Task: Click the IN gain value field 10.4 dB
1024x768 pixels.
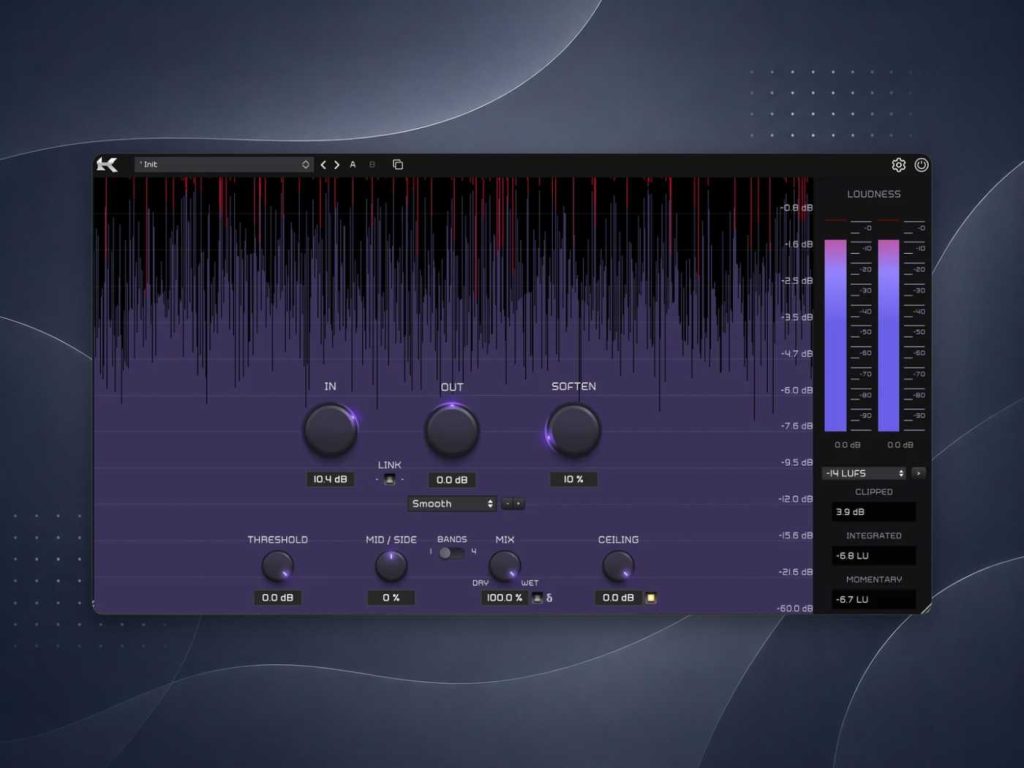Action: tap(330, 479)
